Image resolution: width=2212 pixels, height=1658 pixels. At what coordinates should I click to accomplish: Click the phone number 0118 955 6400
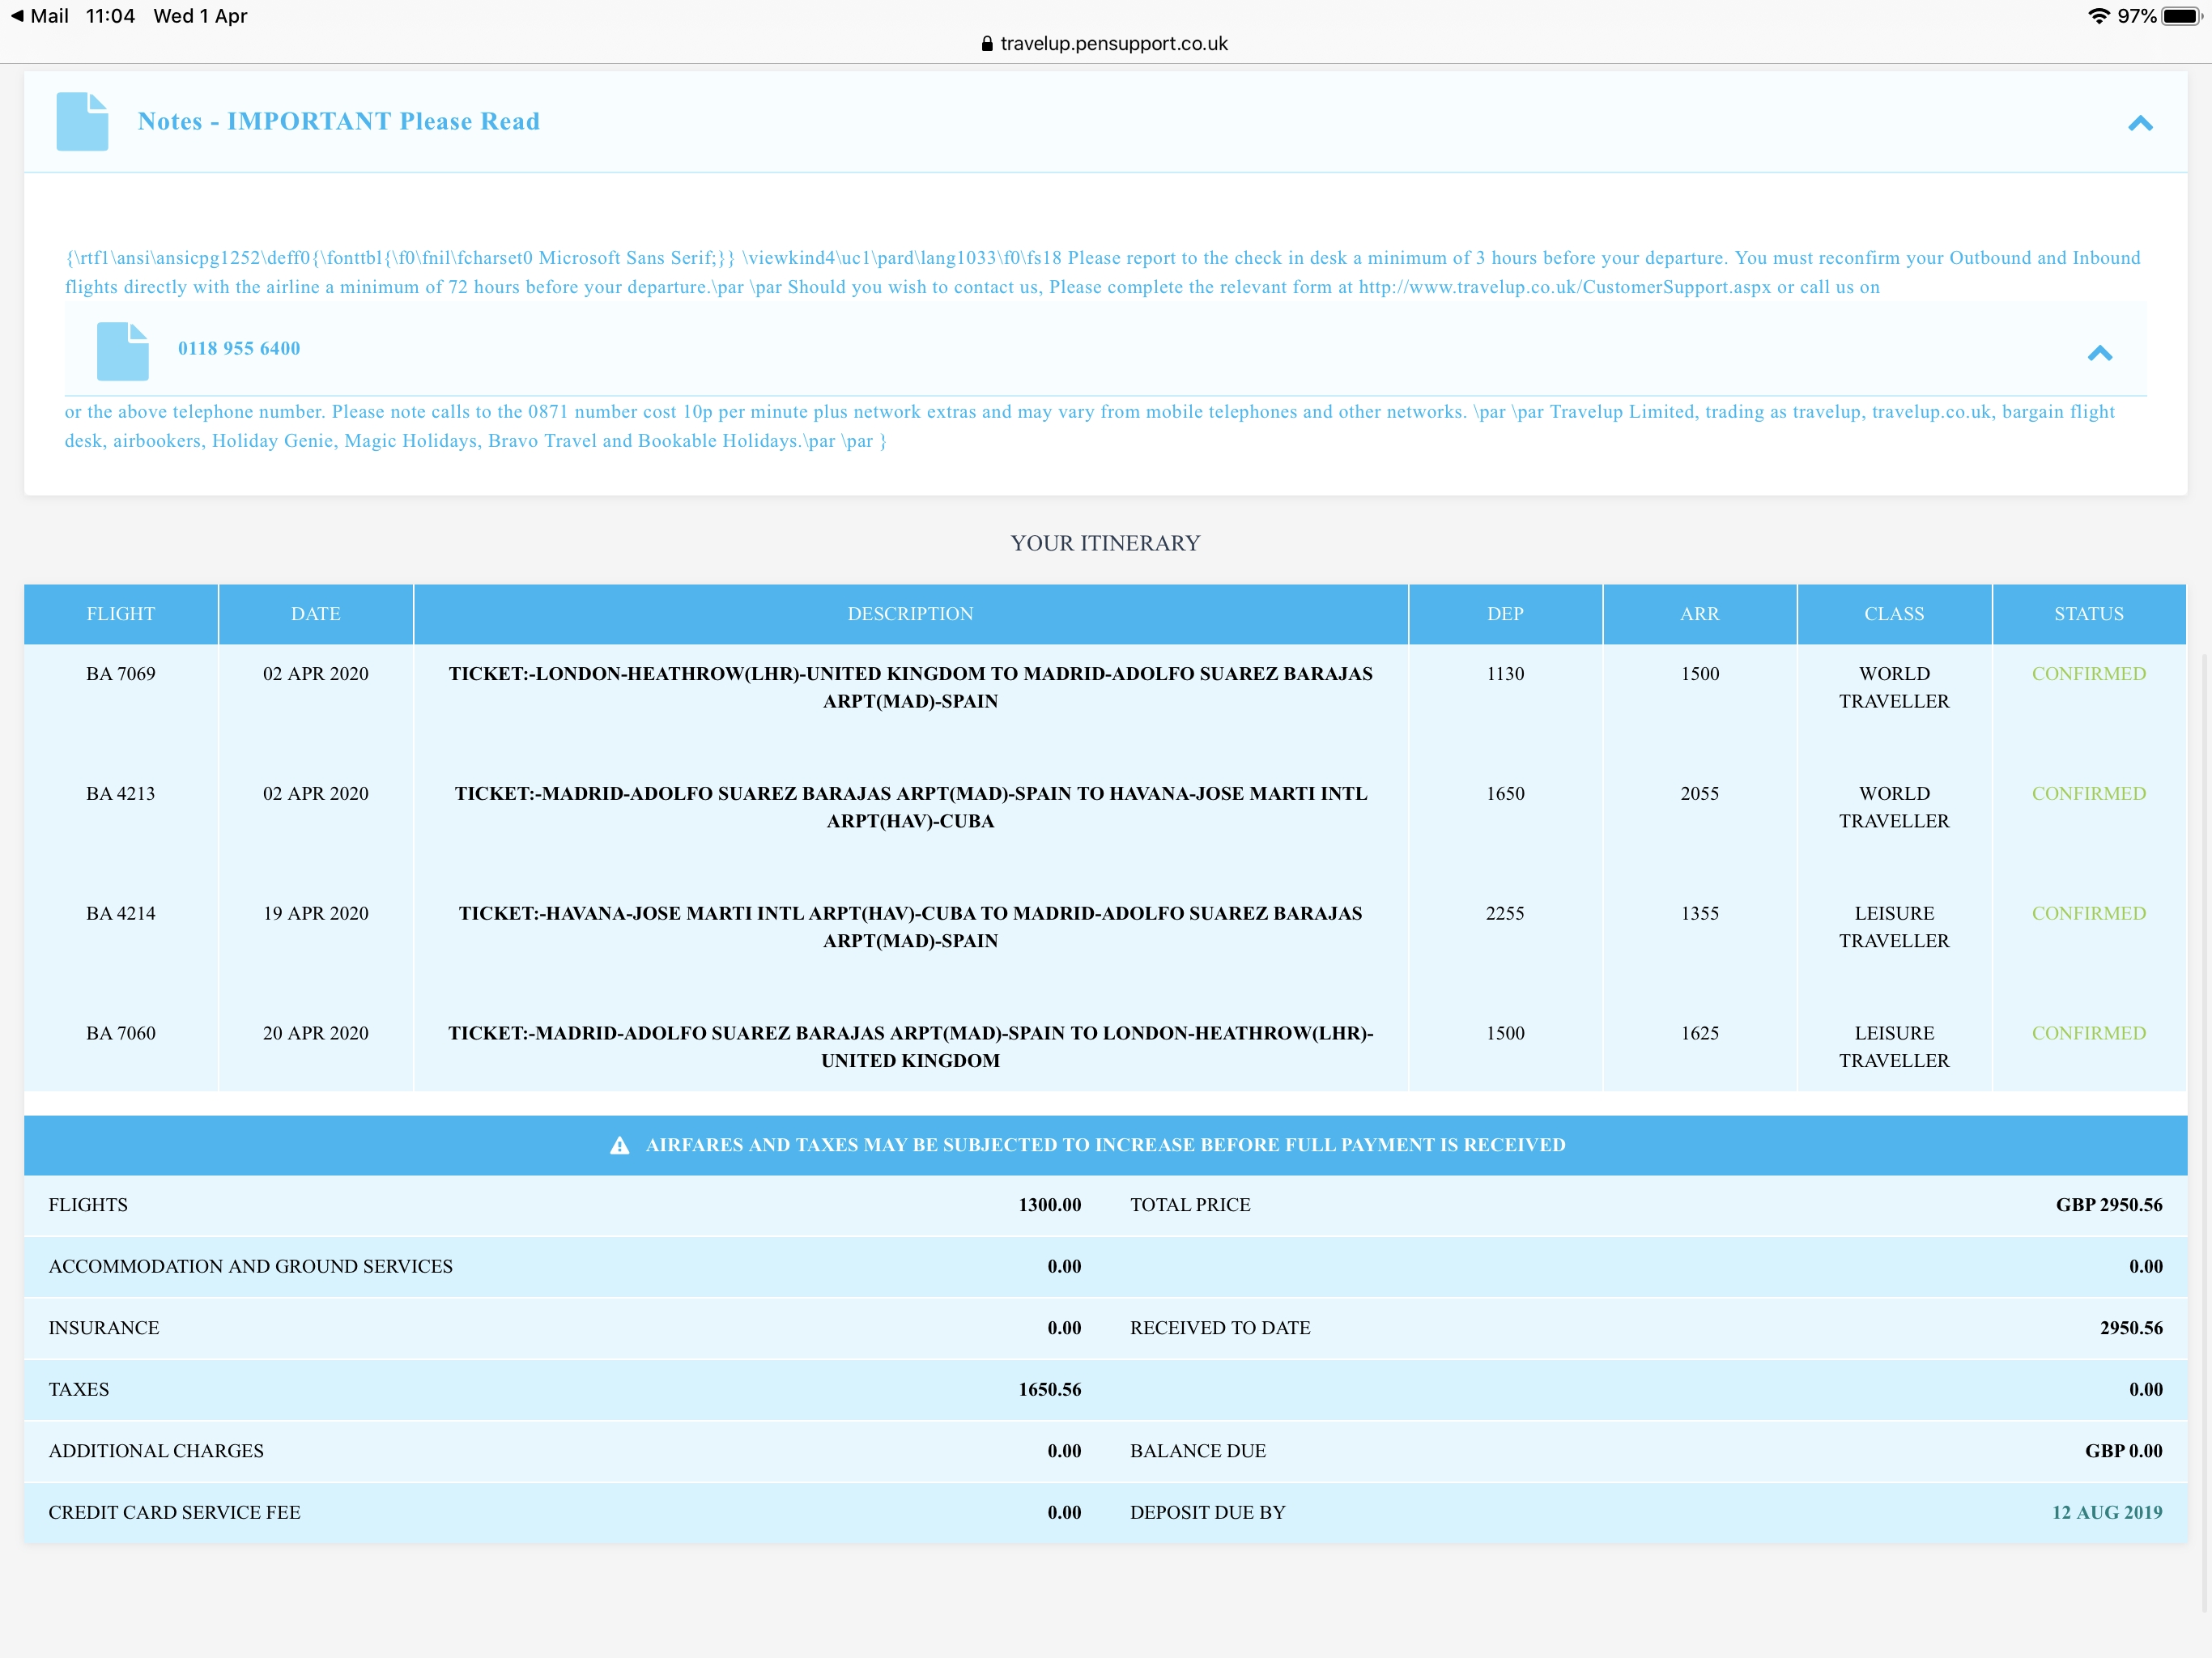(x=239, y=348)
